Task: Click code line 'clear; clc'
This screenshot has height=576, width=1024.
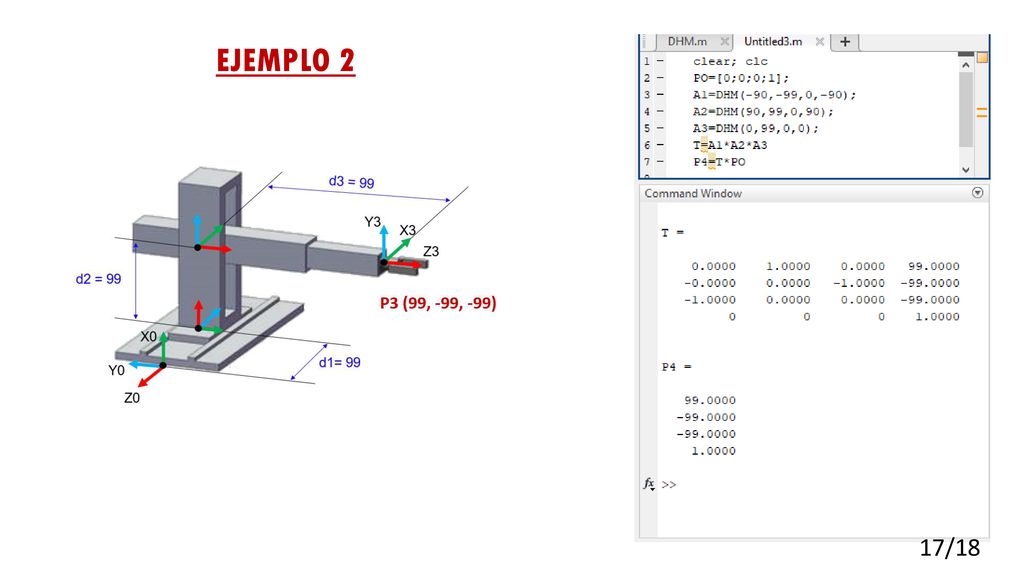Action: click(730, 61)
